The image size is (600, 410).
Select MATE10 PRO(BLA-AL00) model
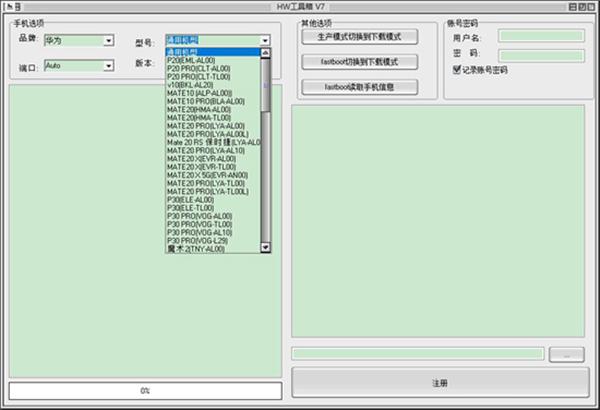point(213,101)
